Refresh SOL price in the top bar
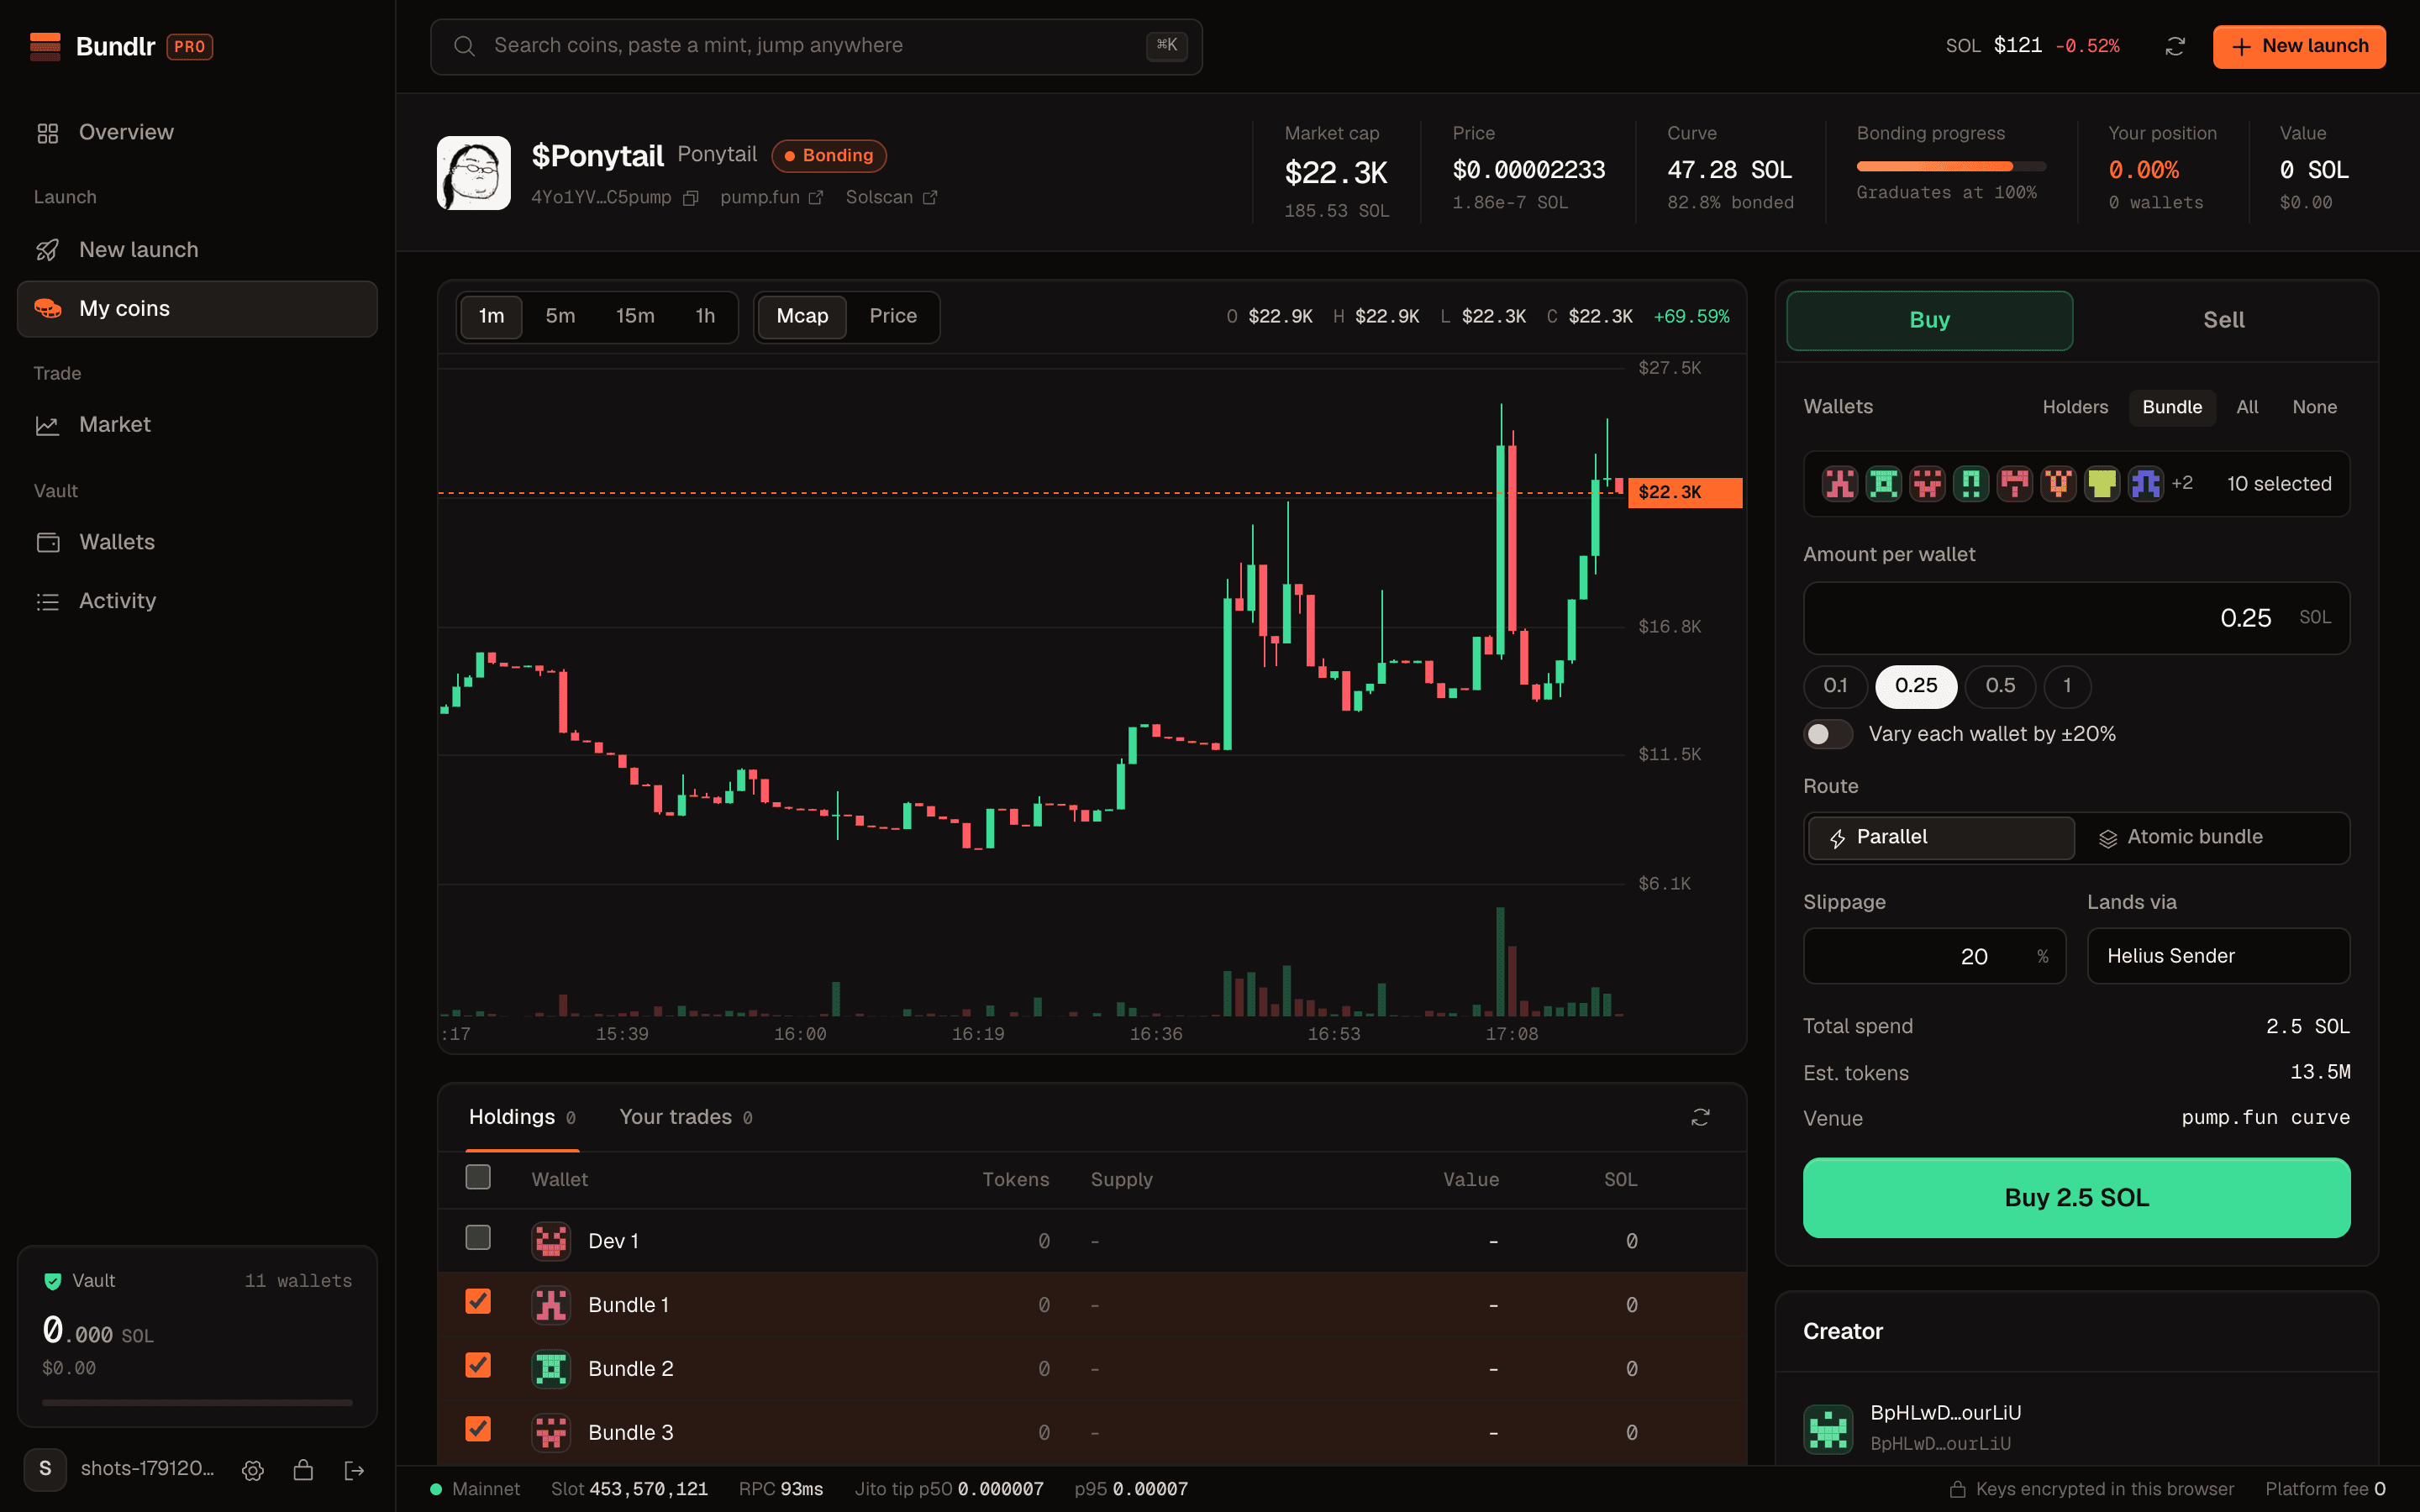This screenshot has width=2420, height=1512. (x=2175, y=46)
